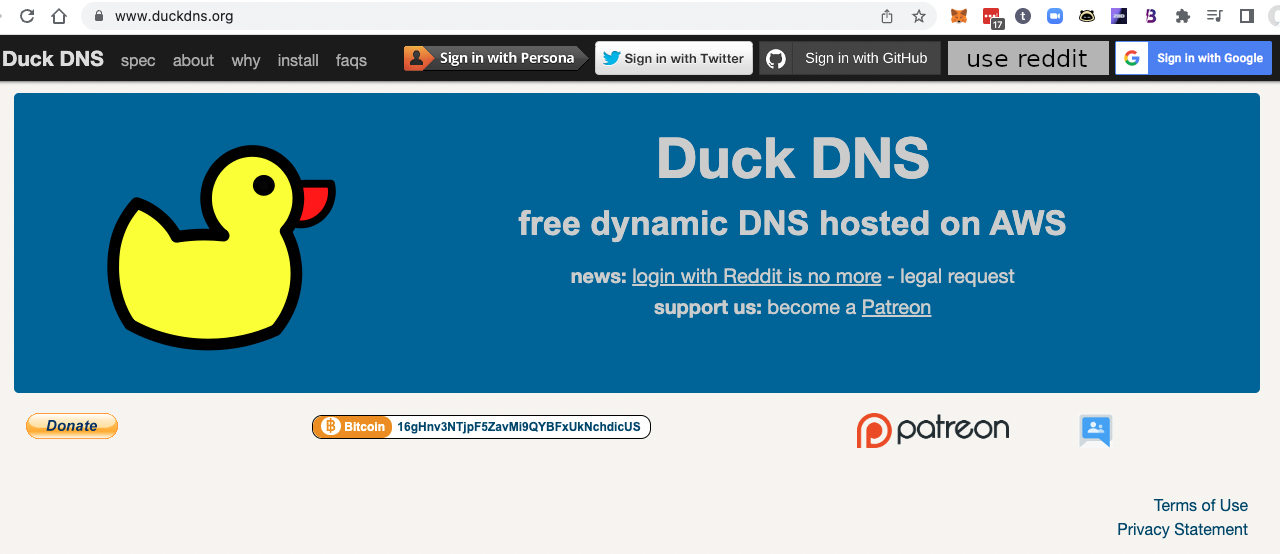Open the black-and-yellow face extension icon
This screenshot has width=1280, height=554.
[x=1087, y=16]
